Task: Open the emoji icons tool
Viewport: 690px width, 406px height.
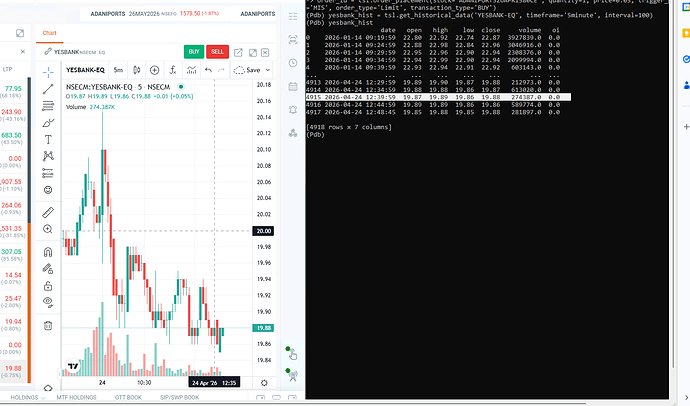Action: coord(48,190)
